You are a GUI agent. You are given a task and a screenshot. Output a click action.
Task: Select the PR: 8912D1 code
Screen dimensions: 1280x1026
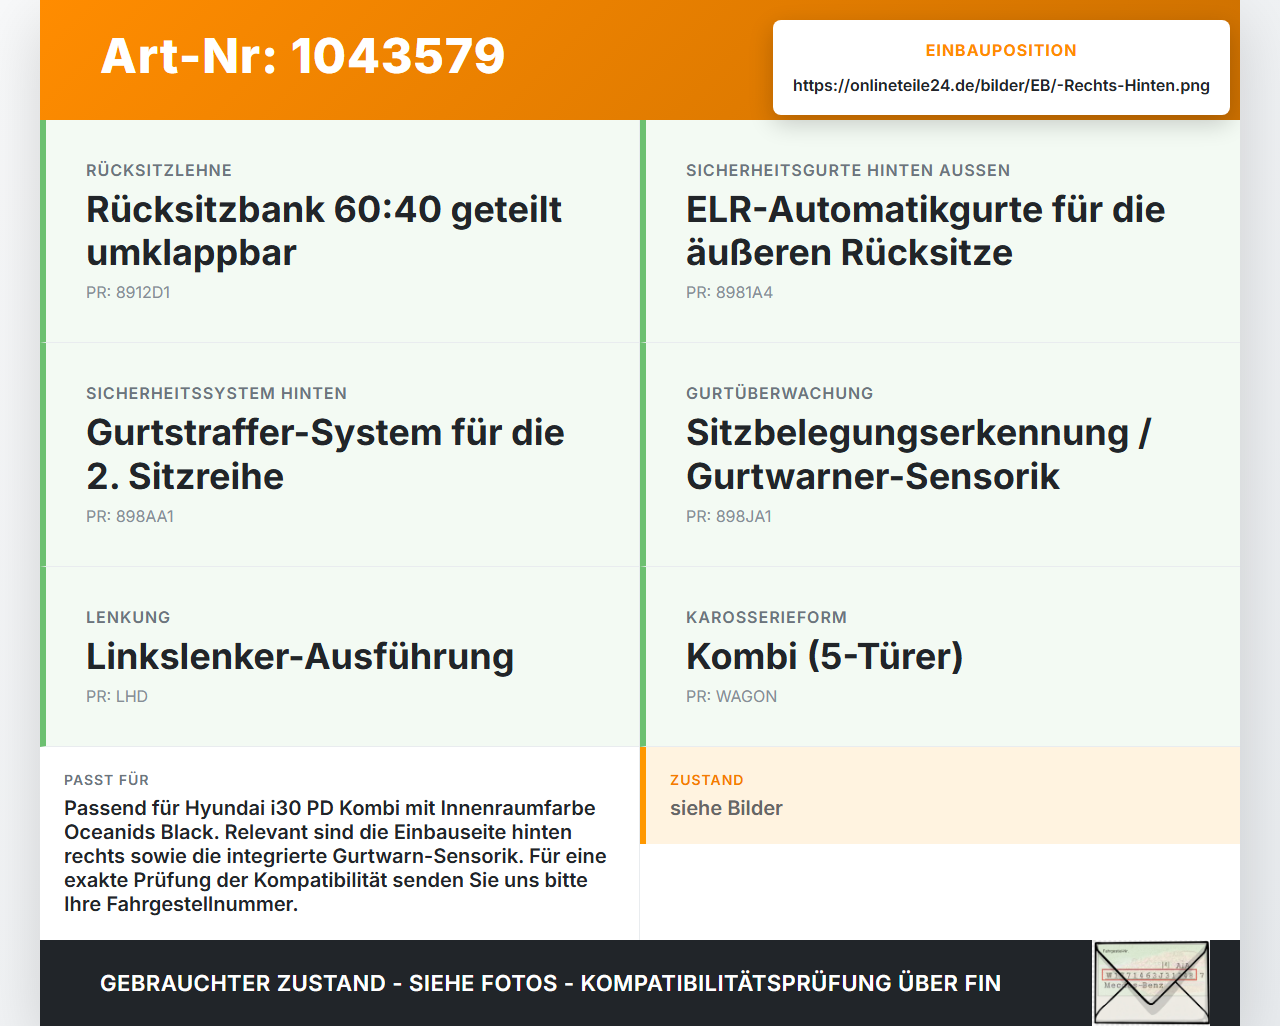[128, 292]
